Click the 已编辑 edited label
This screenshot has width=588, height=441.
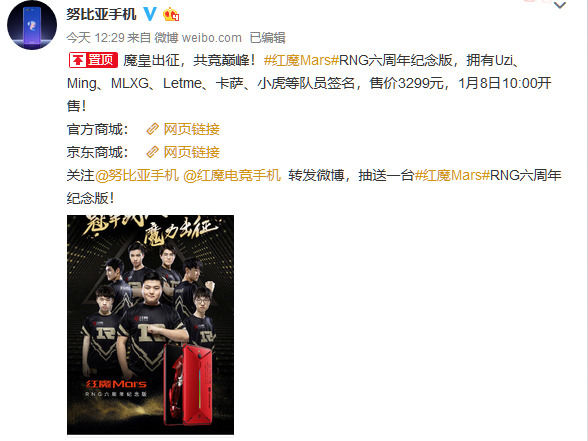click(267, 38)
